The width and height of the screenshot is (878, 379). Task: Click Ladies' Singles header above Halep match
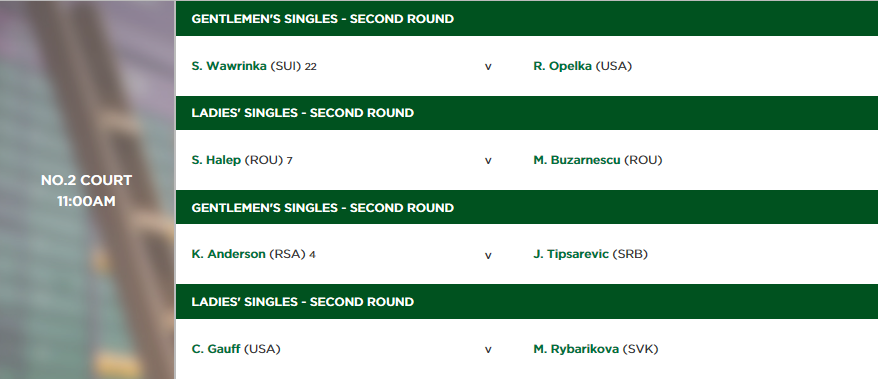[x=527, y=113]
